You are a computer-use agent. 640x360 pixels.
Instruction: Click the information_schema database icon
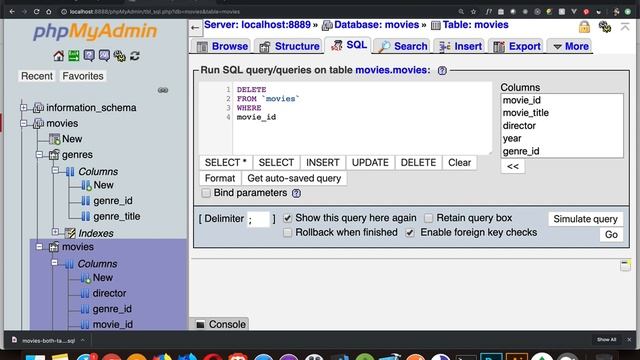point(38,108)
